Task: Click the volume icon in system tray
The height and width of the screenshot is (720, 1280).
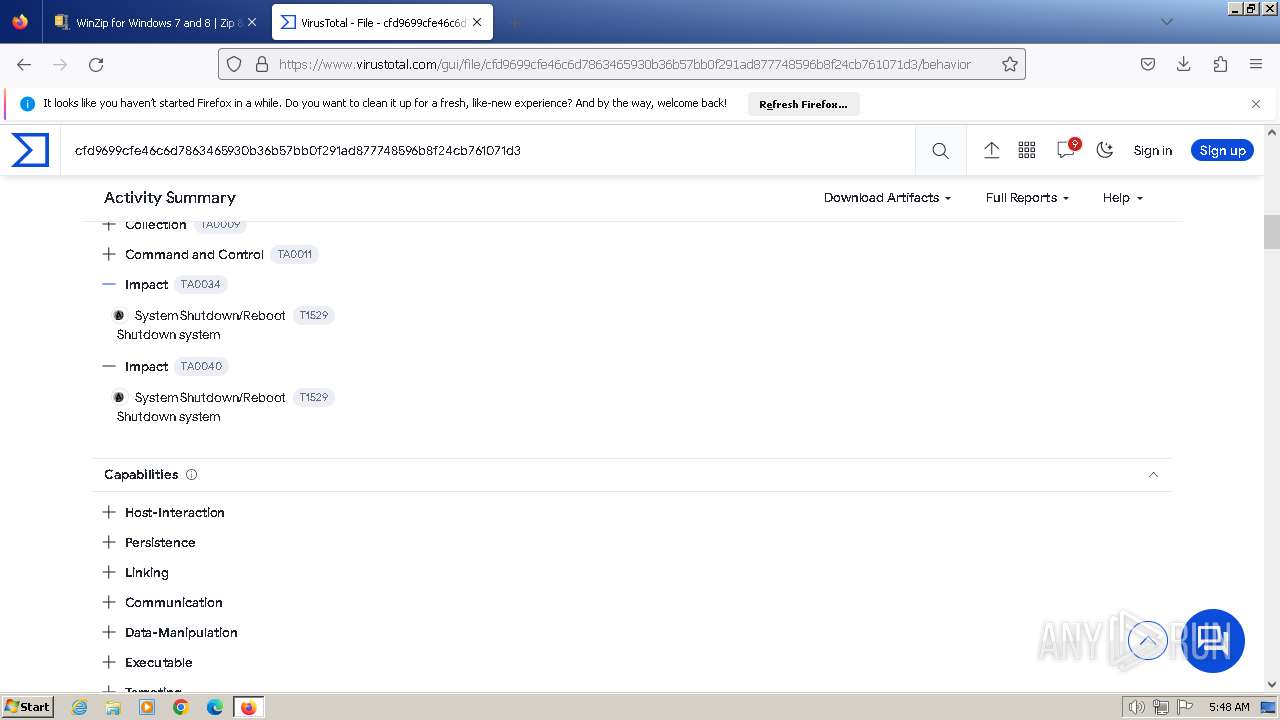Action: coord(1136,707)
